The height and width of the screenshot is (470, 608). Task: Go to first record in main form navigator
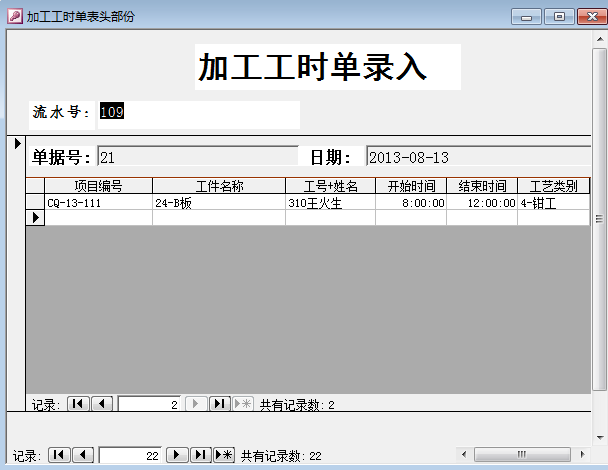(59, 454)
